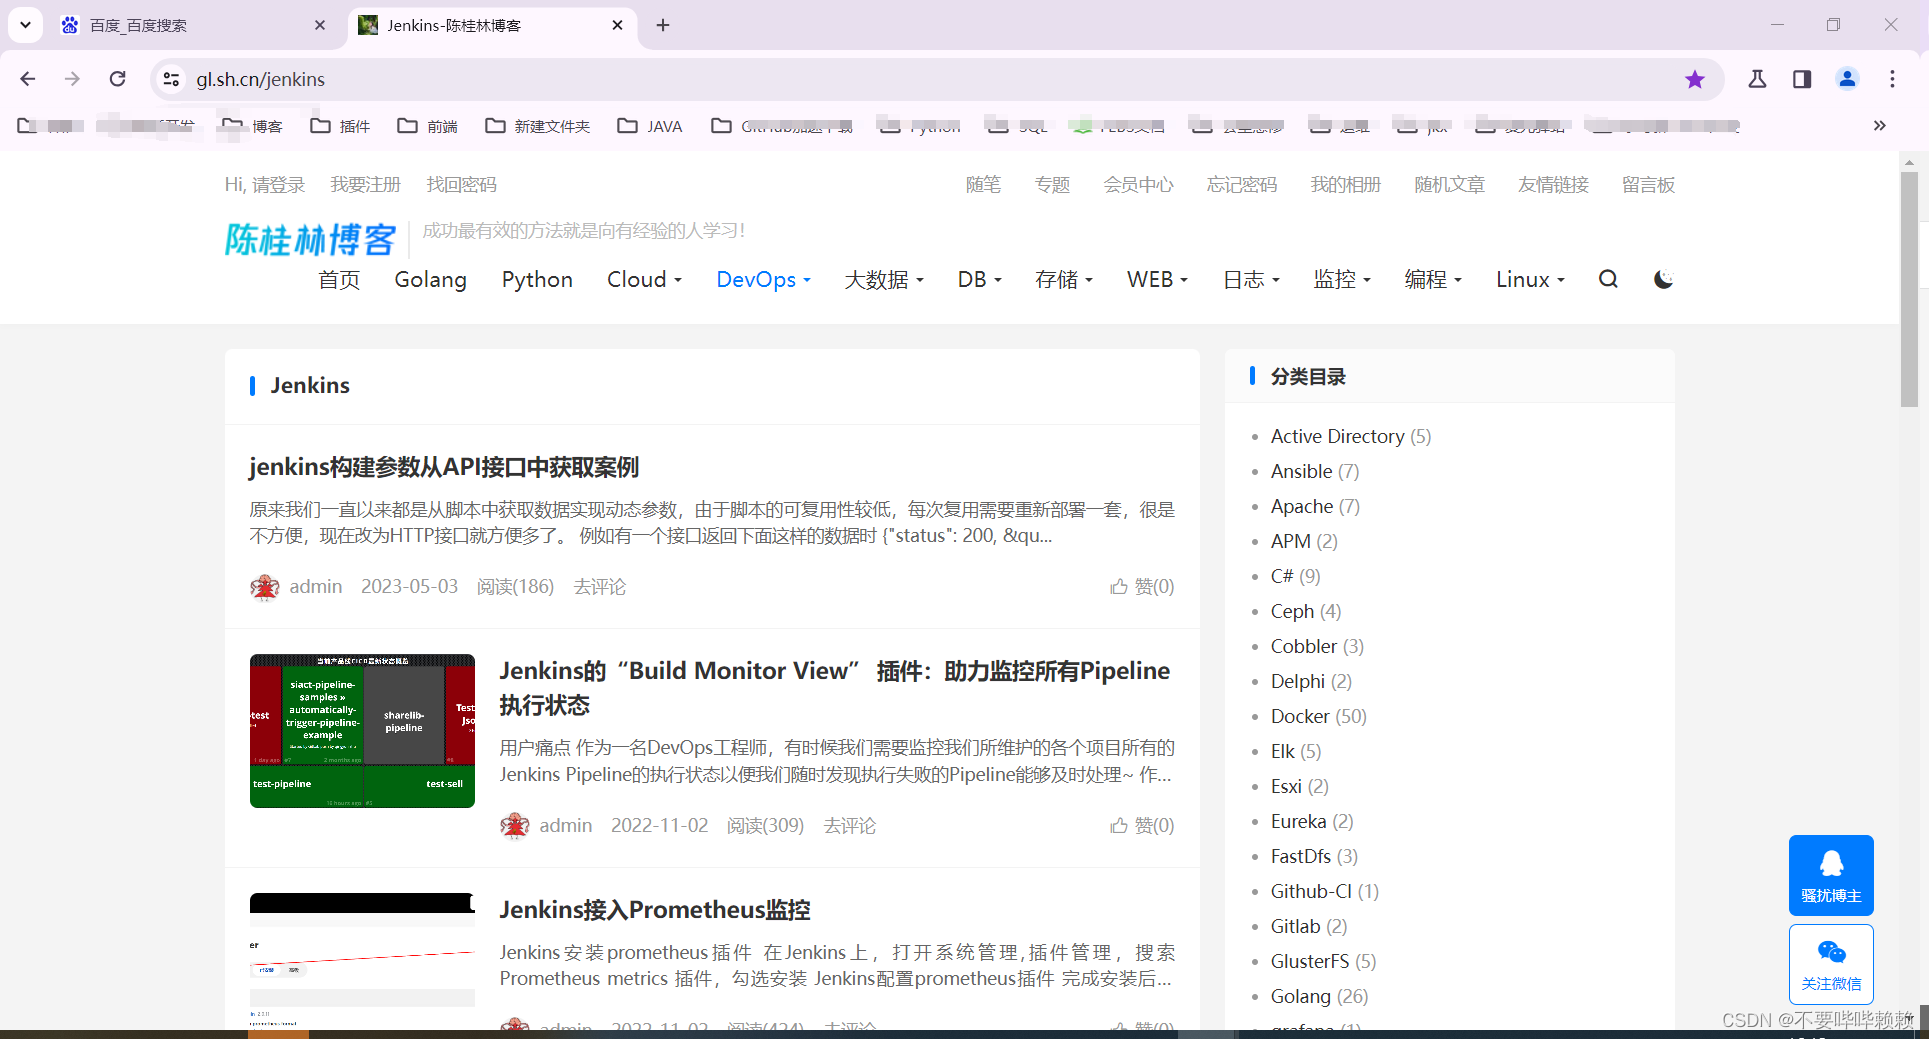Toggle the bookmark star icon
Image resolution: width=1929 pixels, height=1039 pixels.
pyautogui.click(x=1694, y=79)
